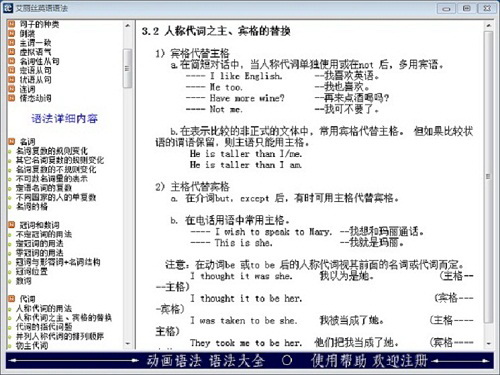Open 代词的指代问题 lesson
The image size is (500, 375).
coord(44,327)
